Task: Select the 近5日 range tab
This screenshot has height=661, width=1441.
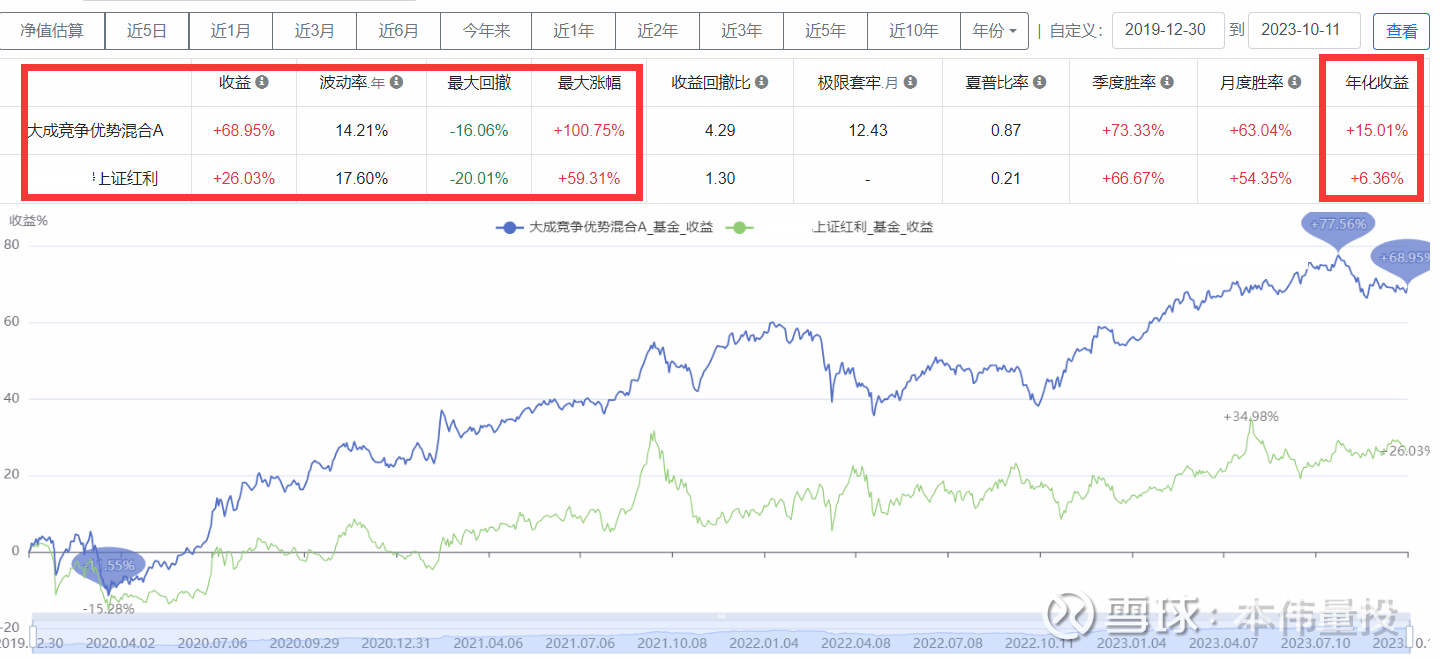Action: click(146, 31)
